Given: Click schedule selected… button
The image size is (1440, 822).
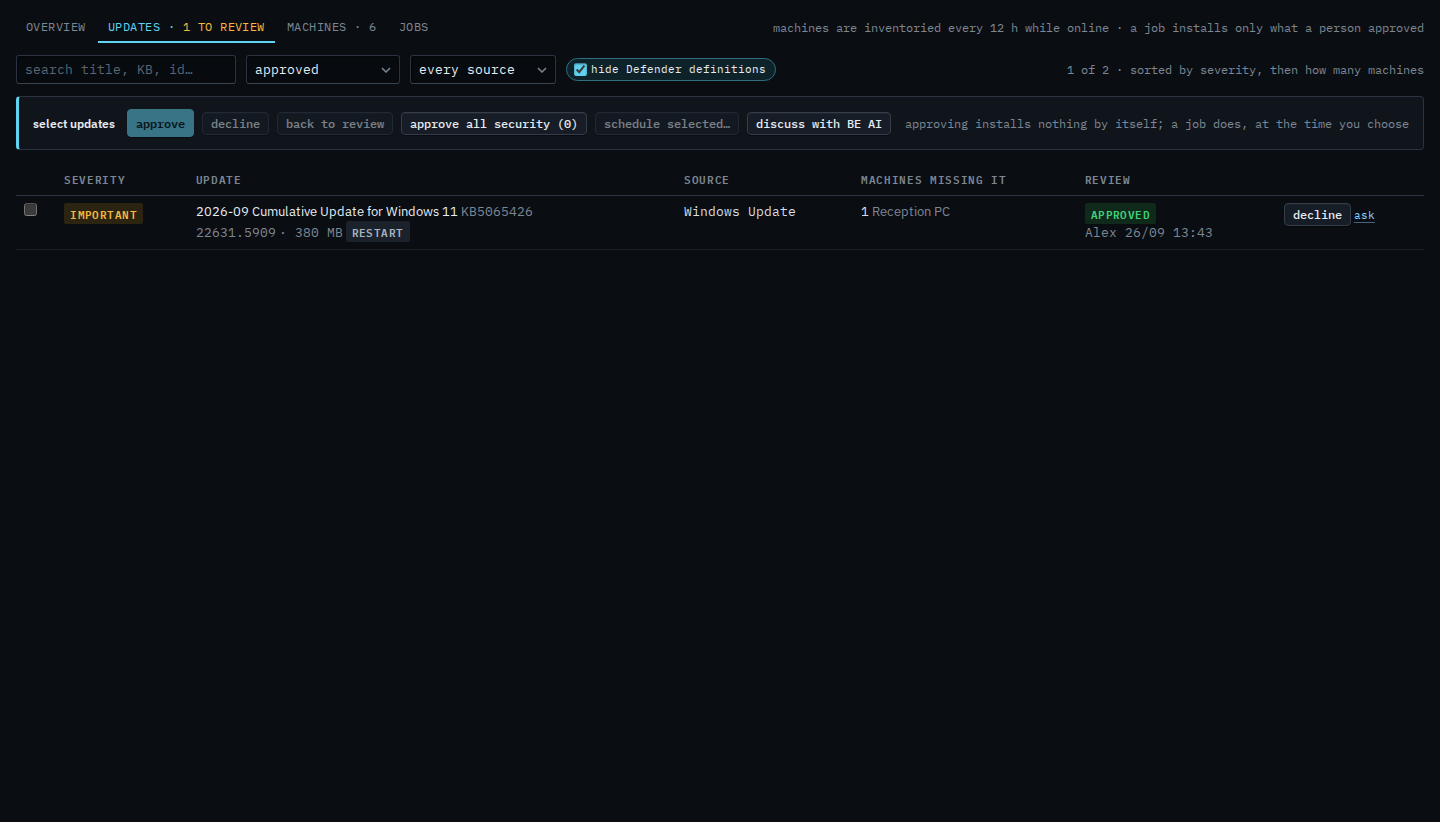Looking at the screenshot, I should click(x=667, y=123).
